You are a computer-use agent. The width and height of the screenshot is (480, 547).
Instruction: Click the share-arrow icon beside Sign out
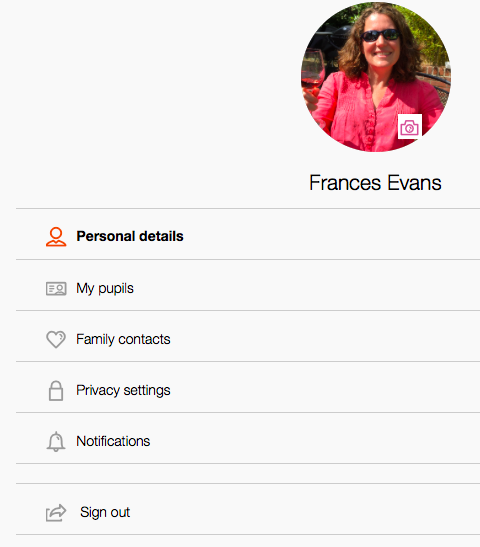click(56, 513)
